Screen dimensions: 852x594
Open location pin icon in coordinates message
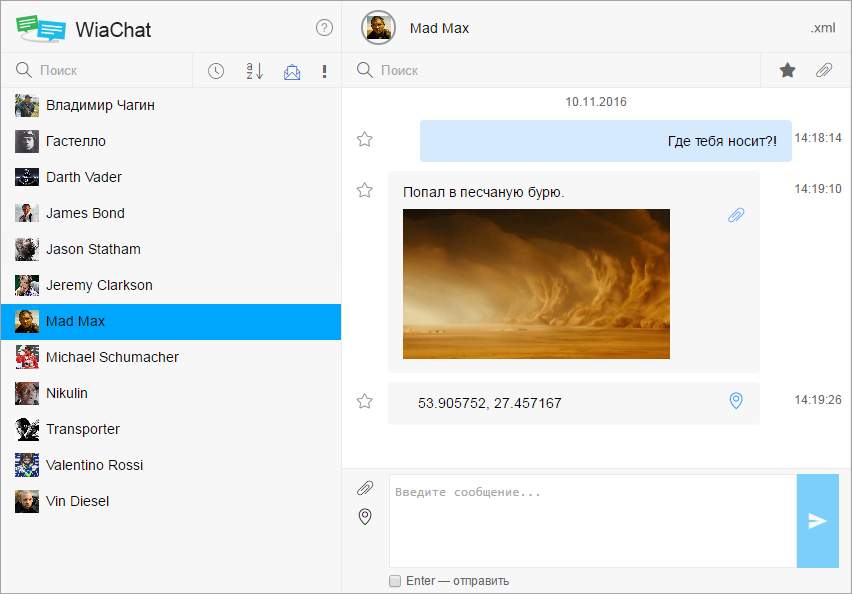[736, 401]
